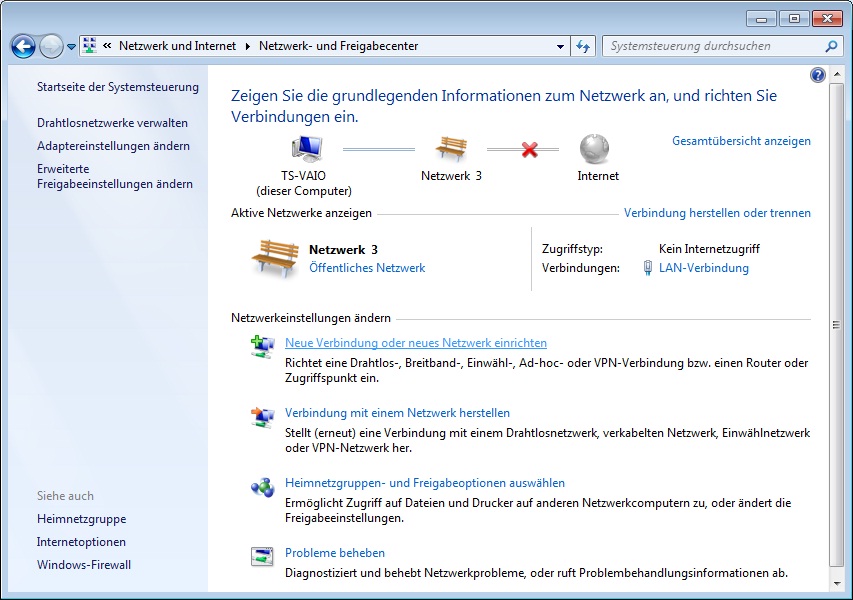
Task: Click the connect-to-network icon
Action: [x=263, y=417]
